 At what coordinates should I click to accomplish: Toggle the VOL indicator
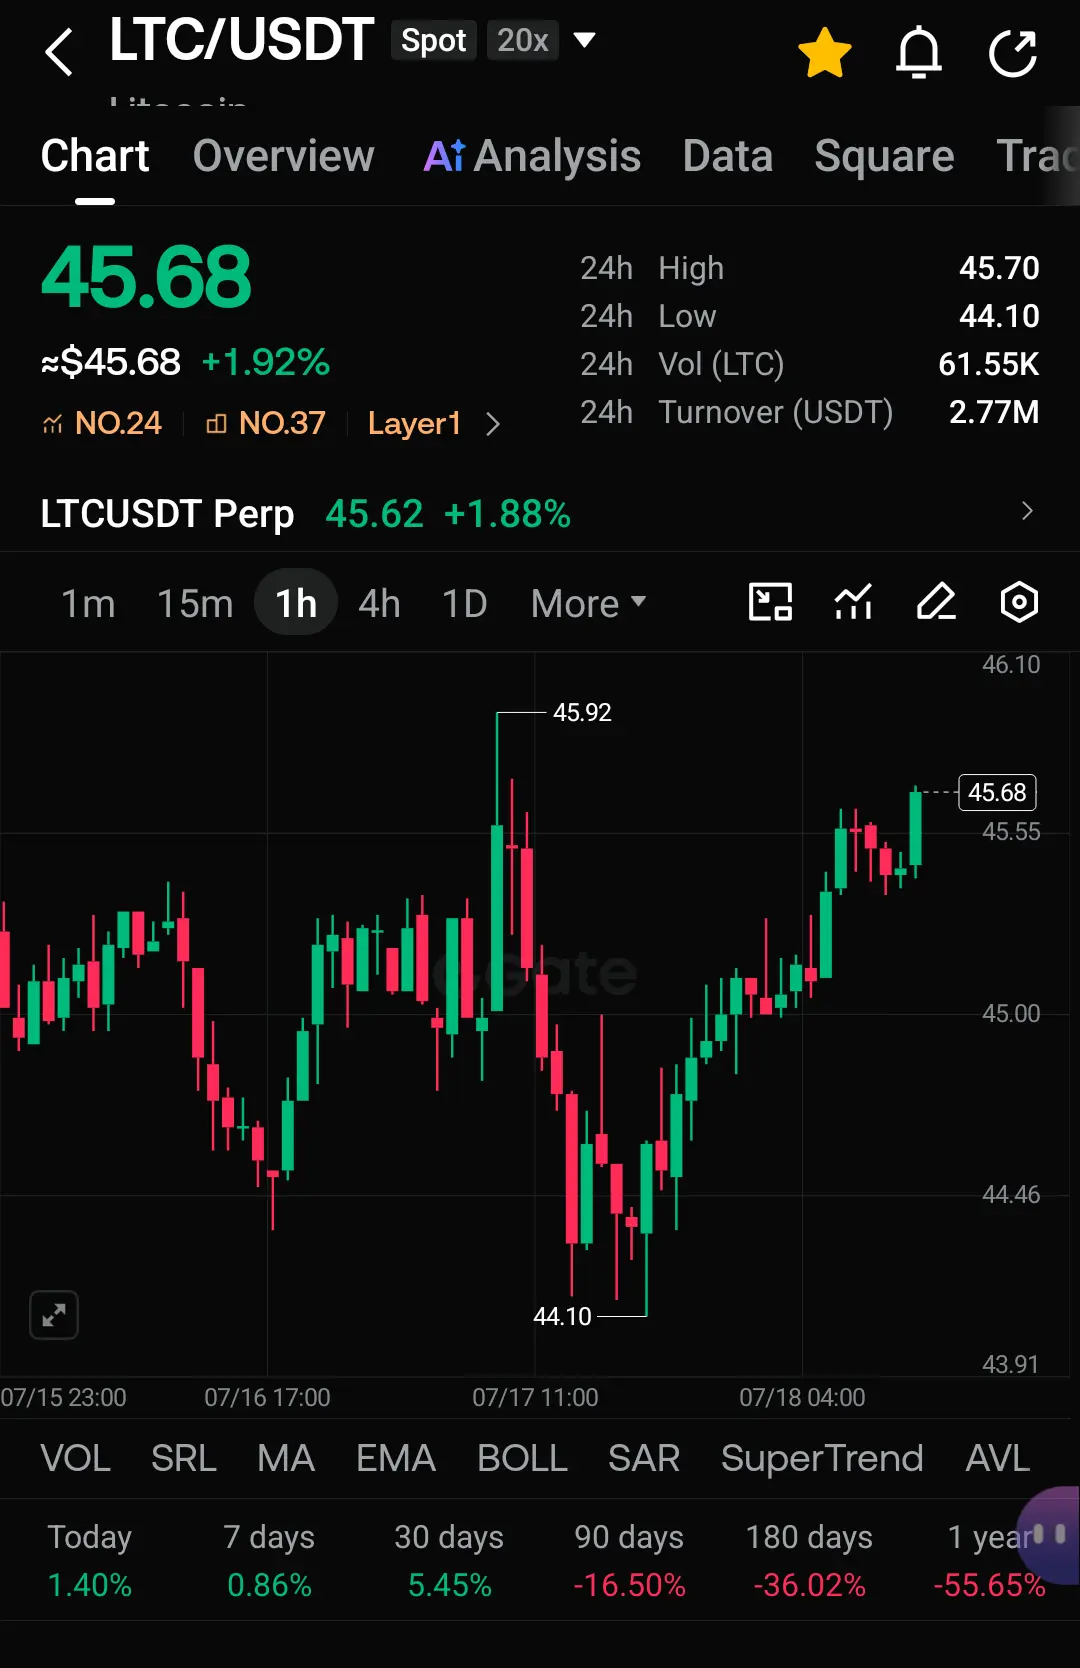click(76, 1458)
